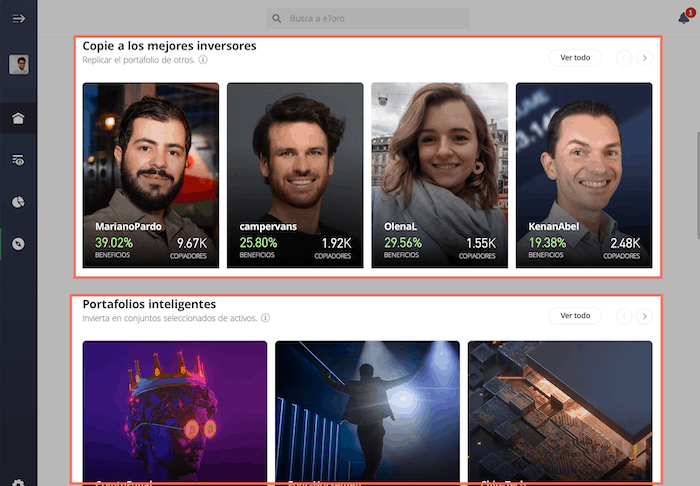Screen dimensions: 700x486
Task: Open the Watchlist eye icon
Action: pyautogui.click(x=18, y=160)
